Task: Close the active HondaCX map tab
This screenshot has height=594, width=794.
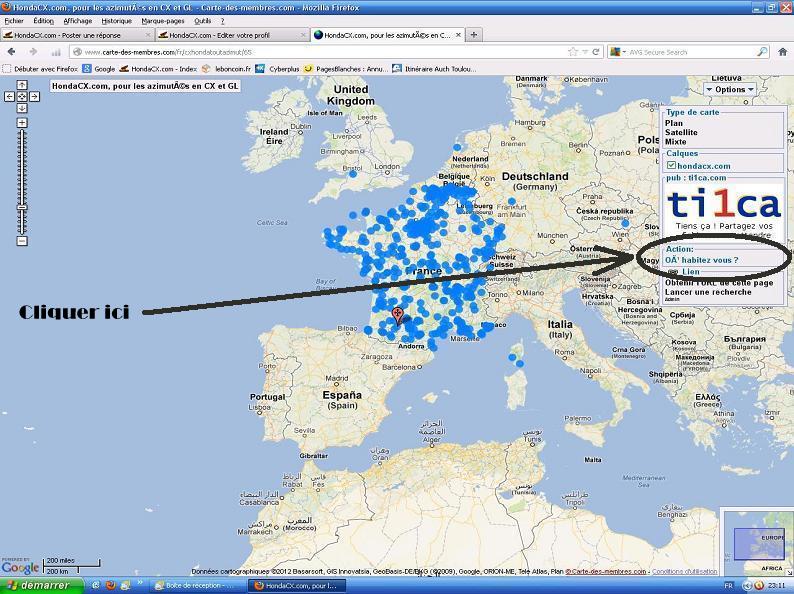Action: coord(458,35)
